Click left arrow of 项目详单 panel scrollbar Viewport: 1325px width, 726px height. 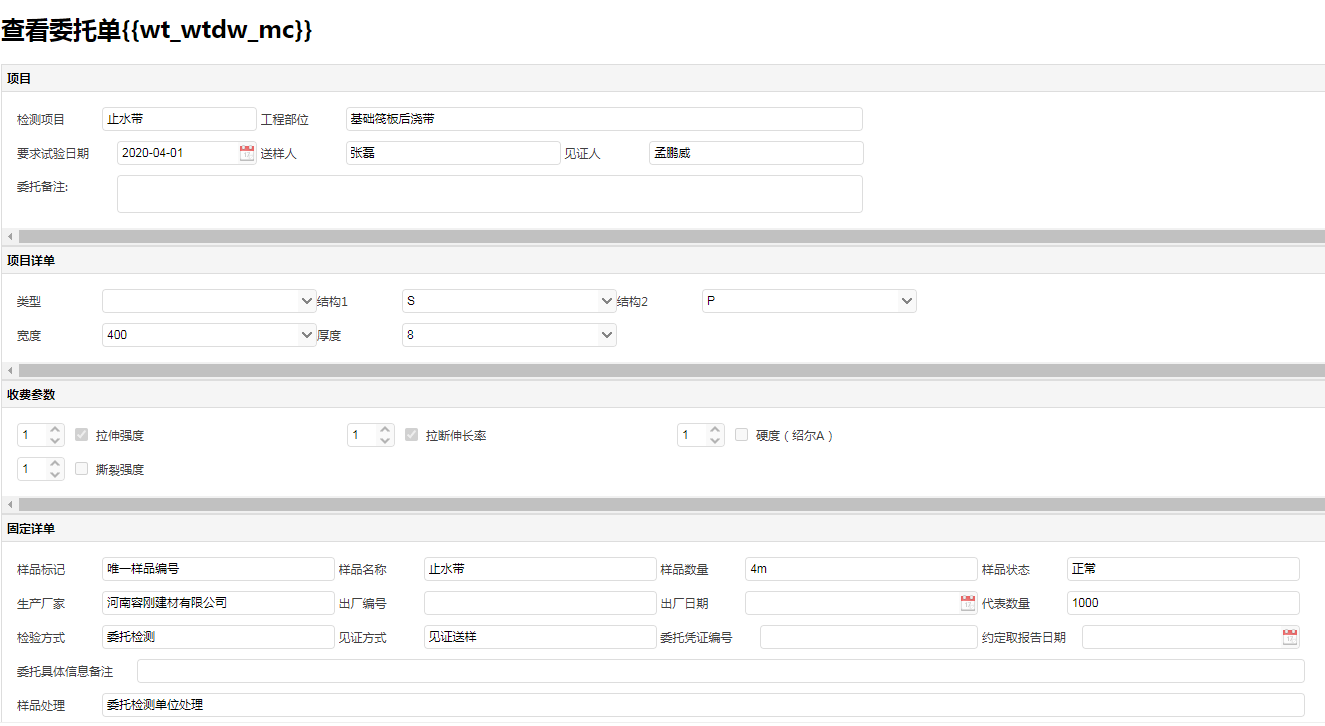(x=9, y=371)
